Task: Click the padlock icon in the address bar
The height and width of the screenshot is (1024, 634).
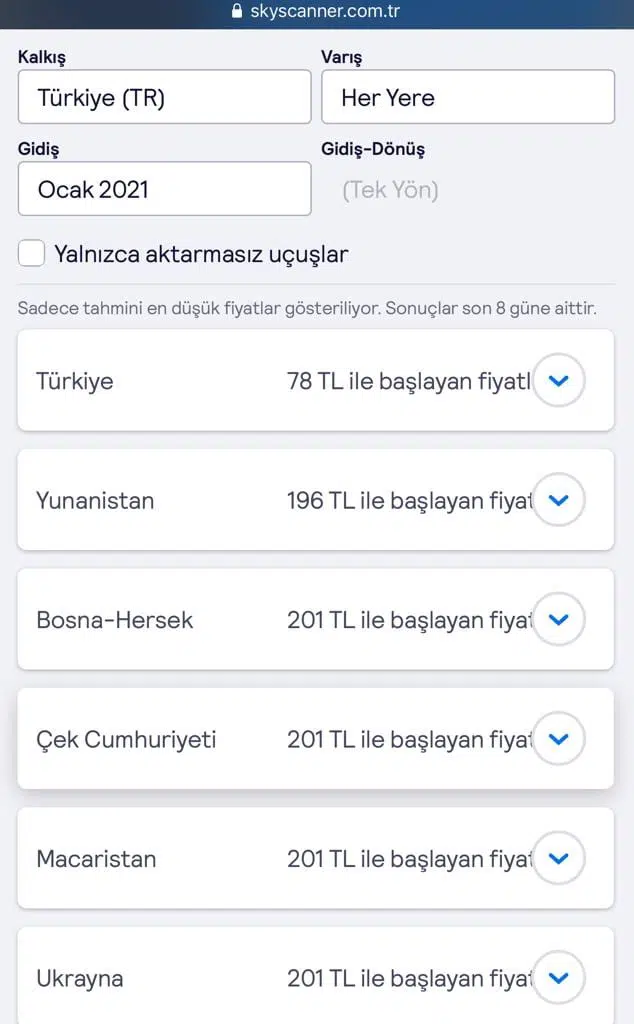Action: click(x=237, y=12)
